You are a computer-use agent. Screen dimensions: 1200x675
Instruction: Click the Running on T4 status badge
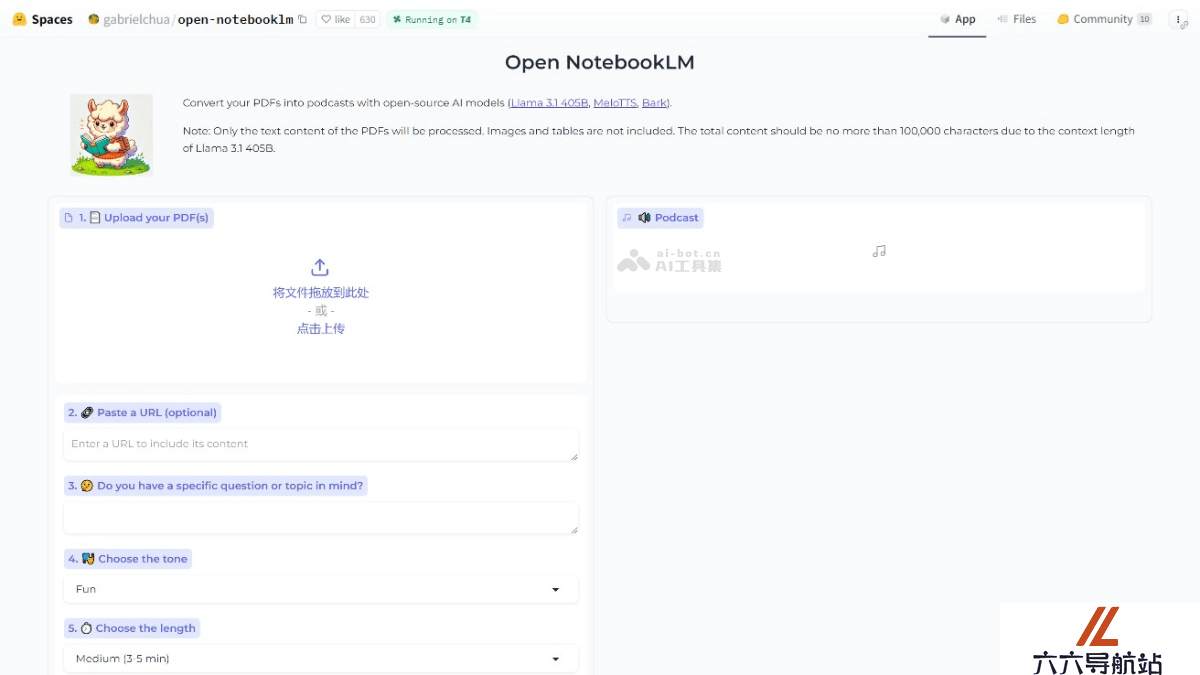[x=432, y=19]
